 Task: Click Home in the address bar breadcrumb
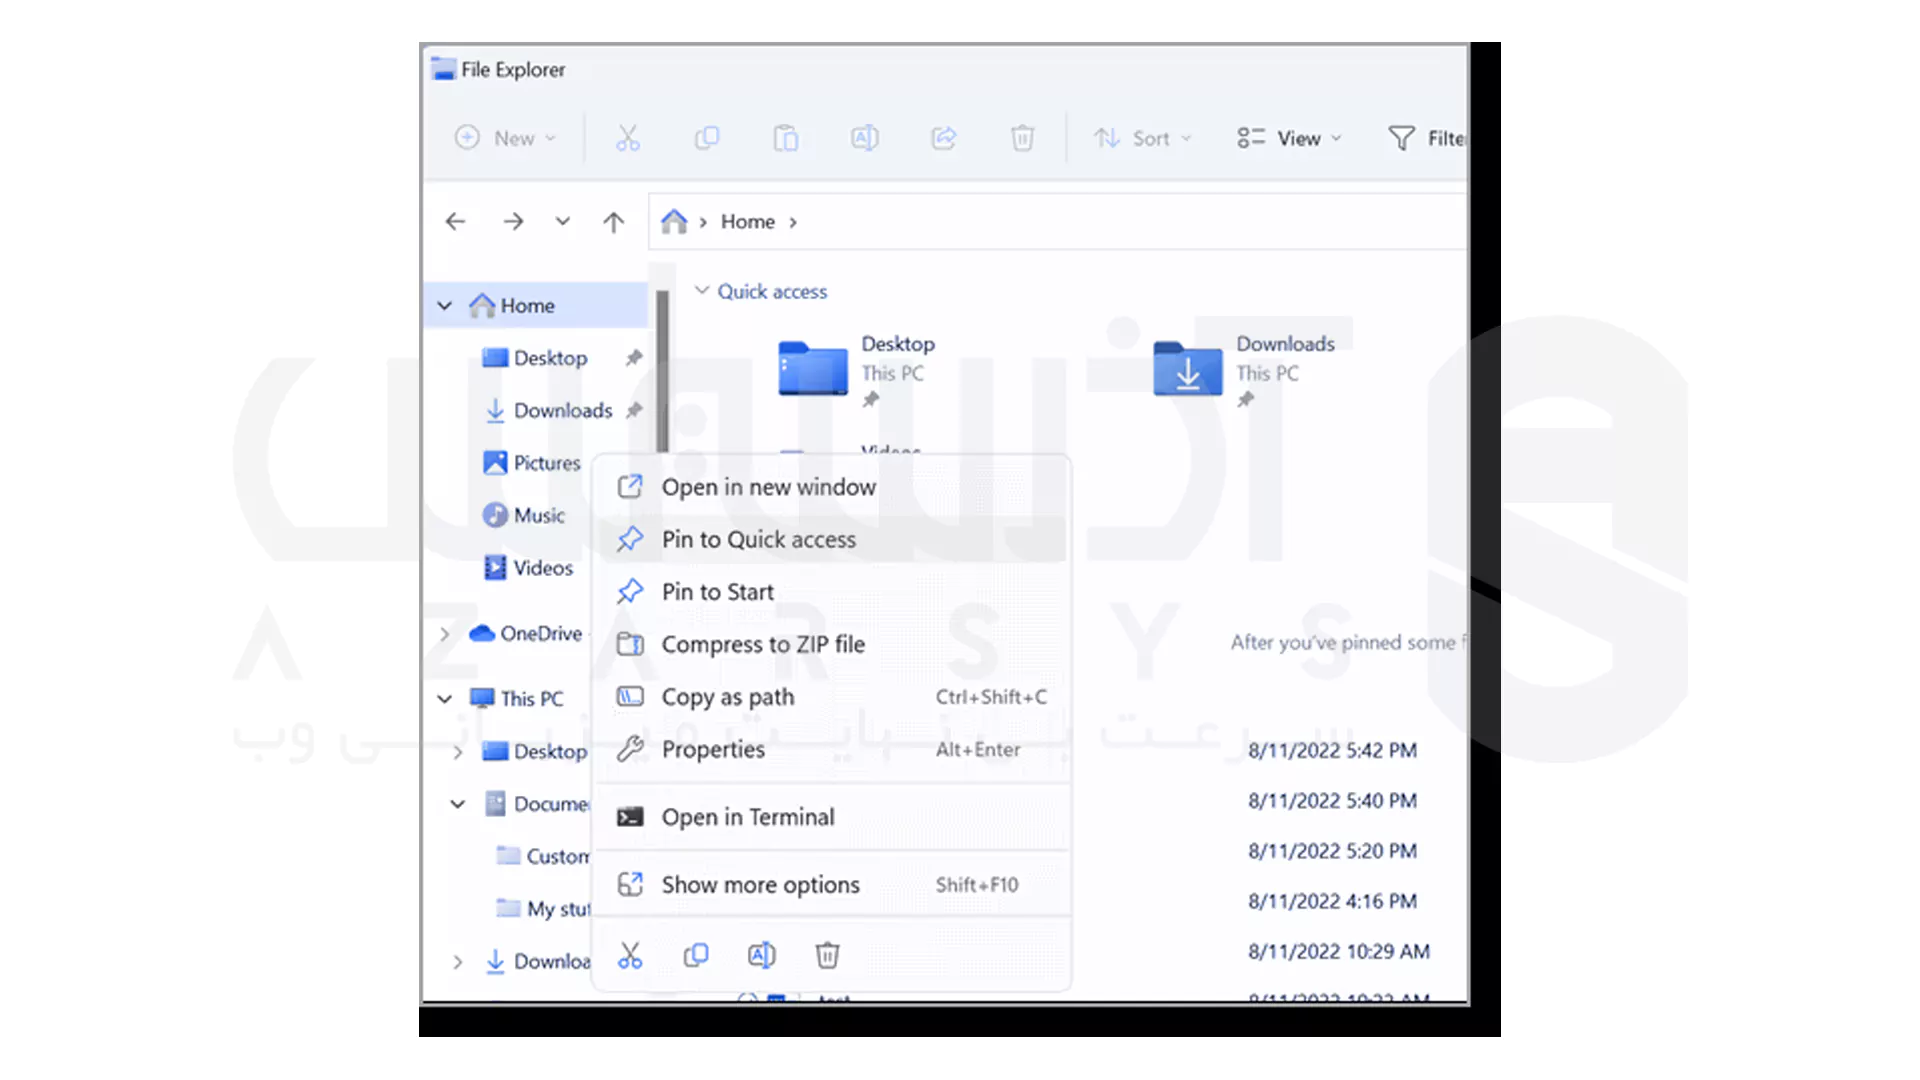[748, 221]
